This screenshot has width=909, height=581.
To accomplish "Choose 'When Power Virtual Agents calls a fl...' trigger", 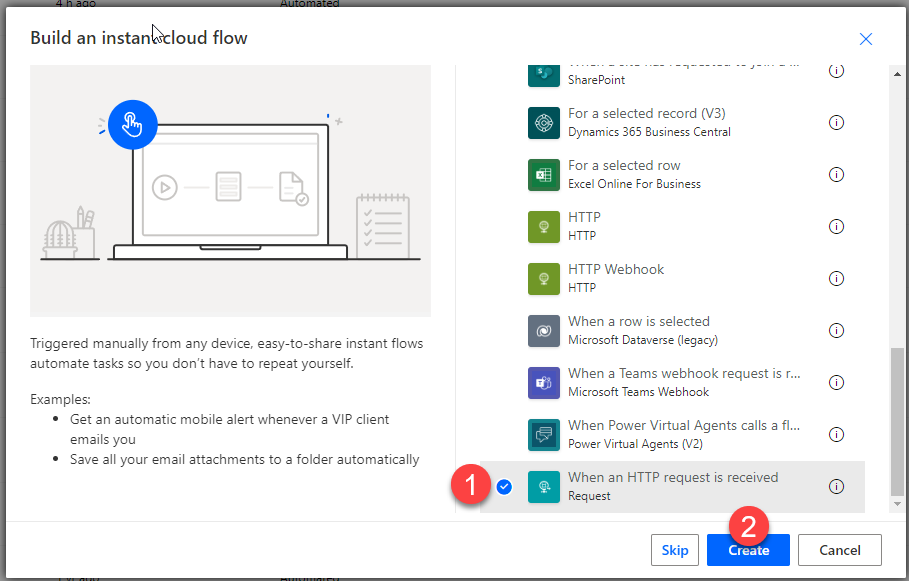I will pyautogui.click(x=684, y=426).
